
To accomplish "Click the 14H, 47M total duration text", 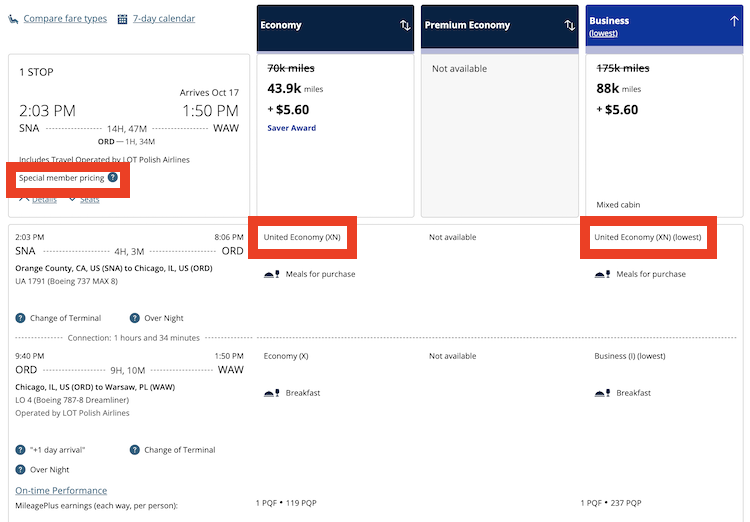I will 127,129.
